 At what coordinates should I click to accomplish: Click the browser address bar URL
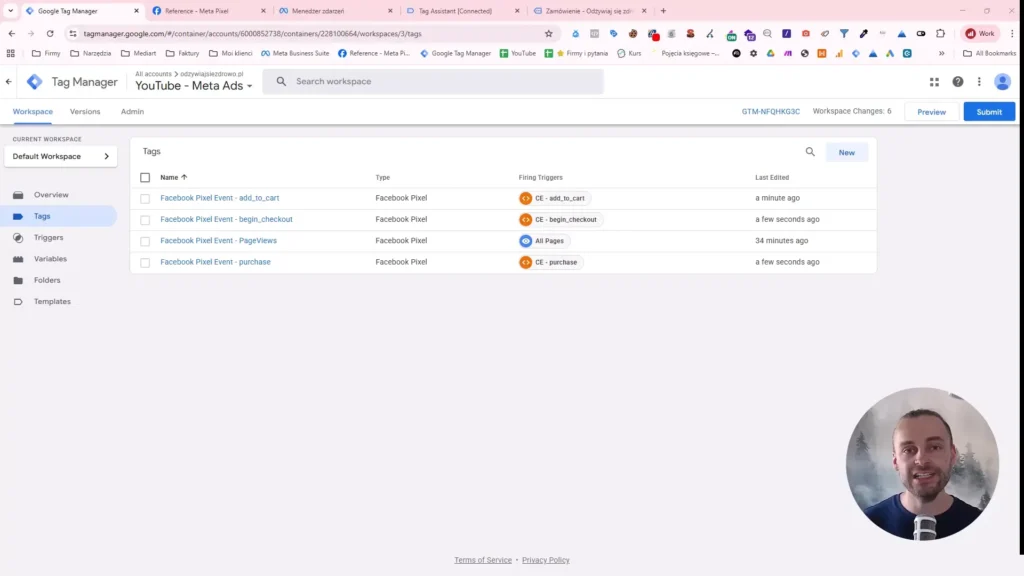[252, 33]
